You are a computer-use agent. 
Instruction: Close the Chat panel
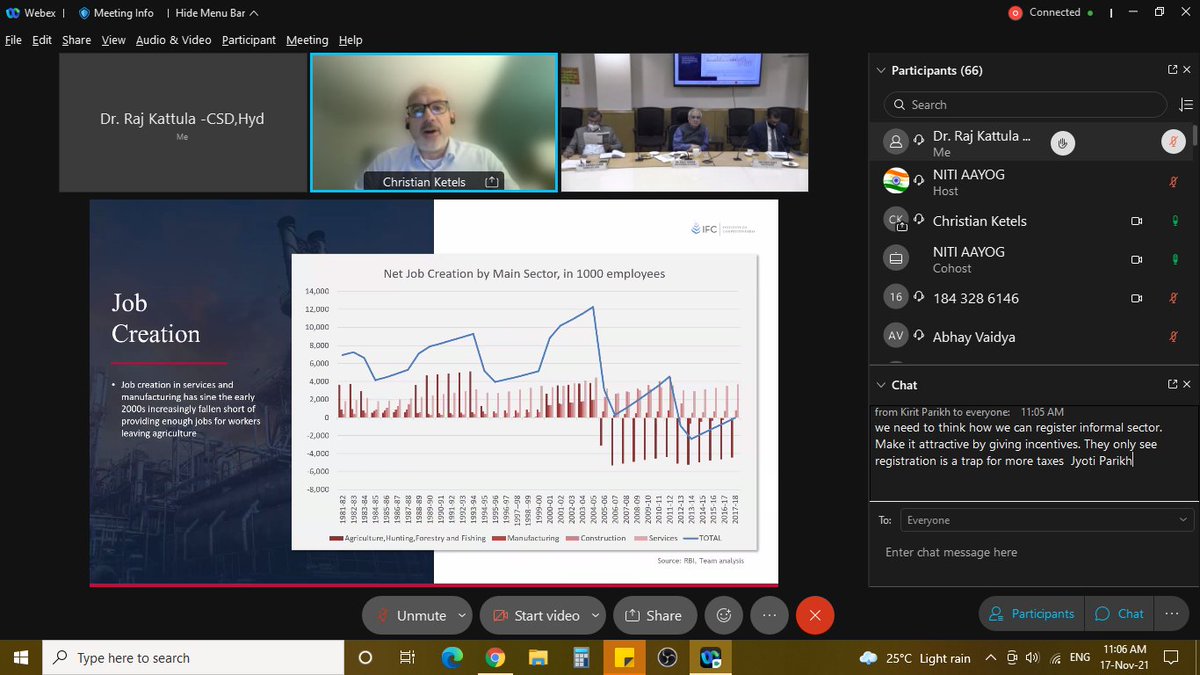(1187, 384)
